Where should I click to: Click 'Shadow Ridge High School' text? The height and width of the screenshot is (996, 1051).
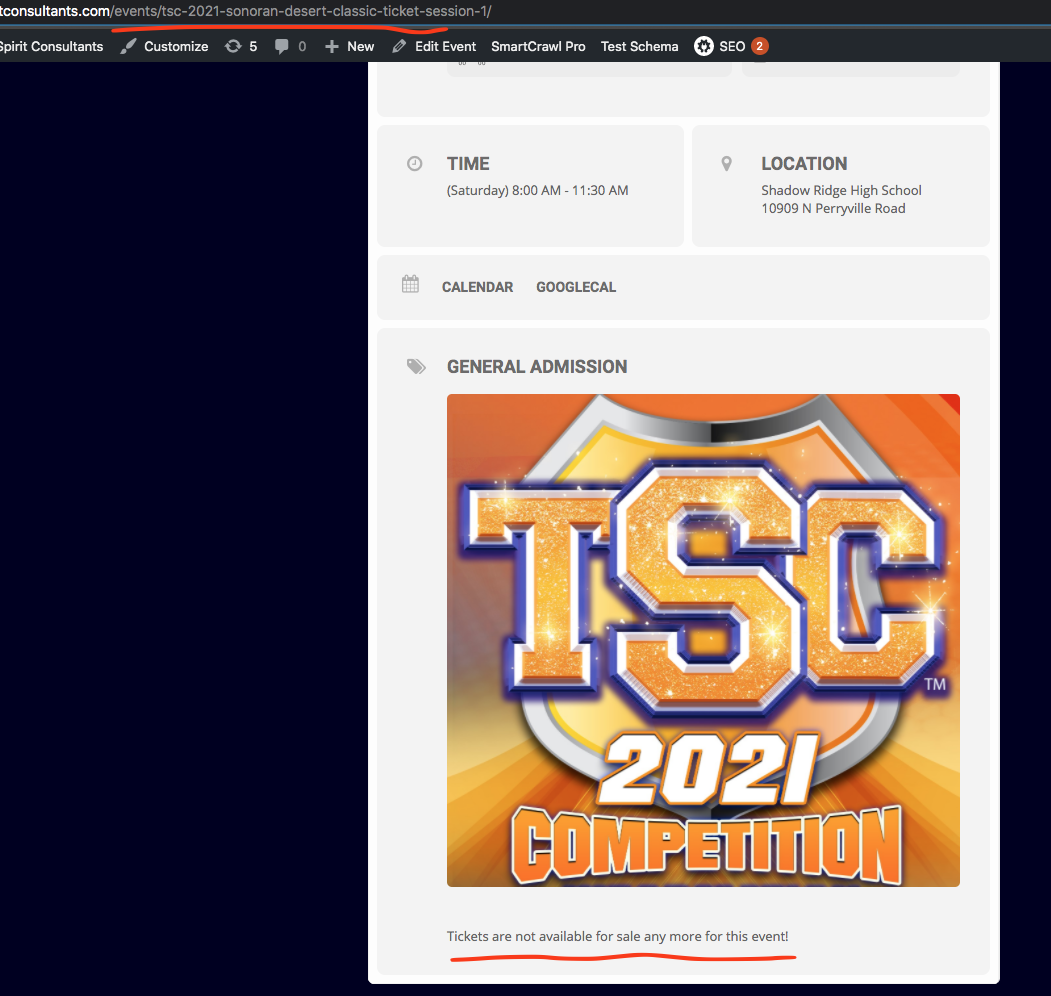pos(841,190)
